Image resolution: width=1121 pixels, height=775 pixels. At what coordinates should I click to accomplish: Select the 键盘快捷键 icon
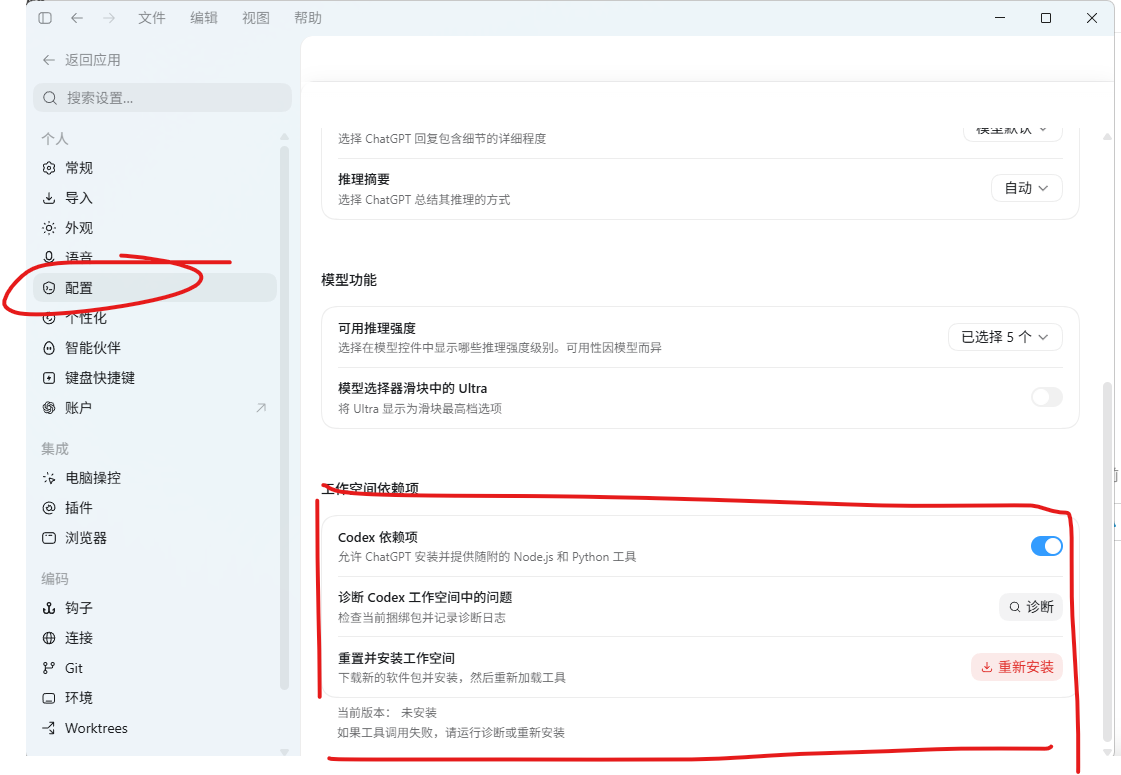49,378
